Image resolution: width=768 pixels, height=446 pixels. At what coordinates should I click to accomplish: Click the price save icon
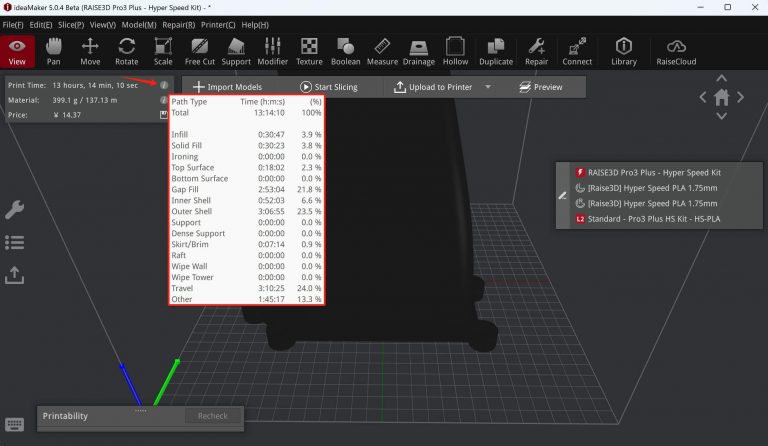[164, 115]
